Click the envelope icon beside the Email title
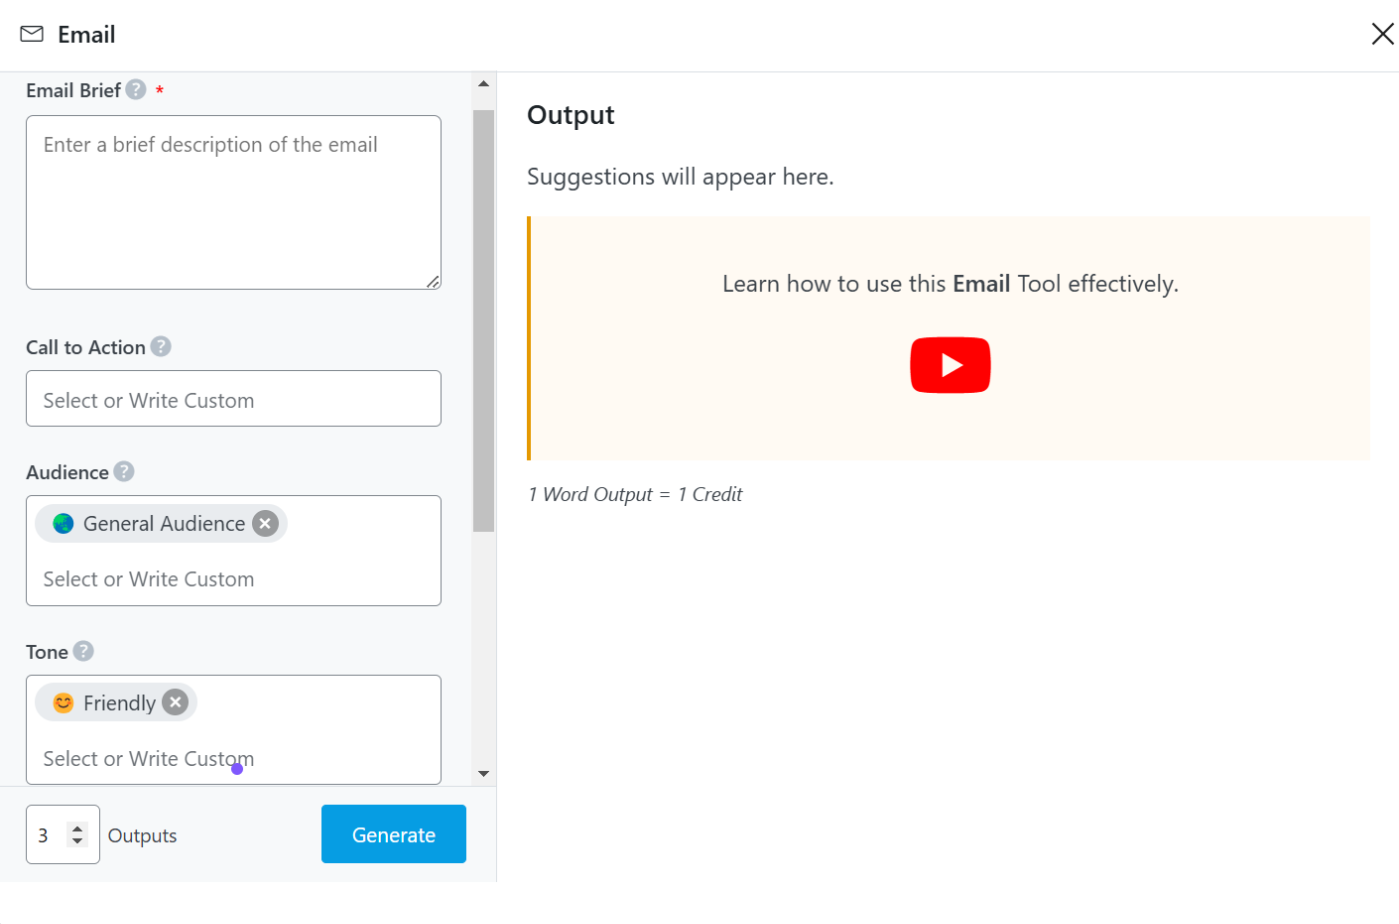 pyautogui.click(x=32, y=34)
